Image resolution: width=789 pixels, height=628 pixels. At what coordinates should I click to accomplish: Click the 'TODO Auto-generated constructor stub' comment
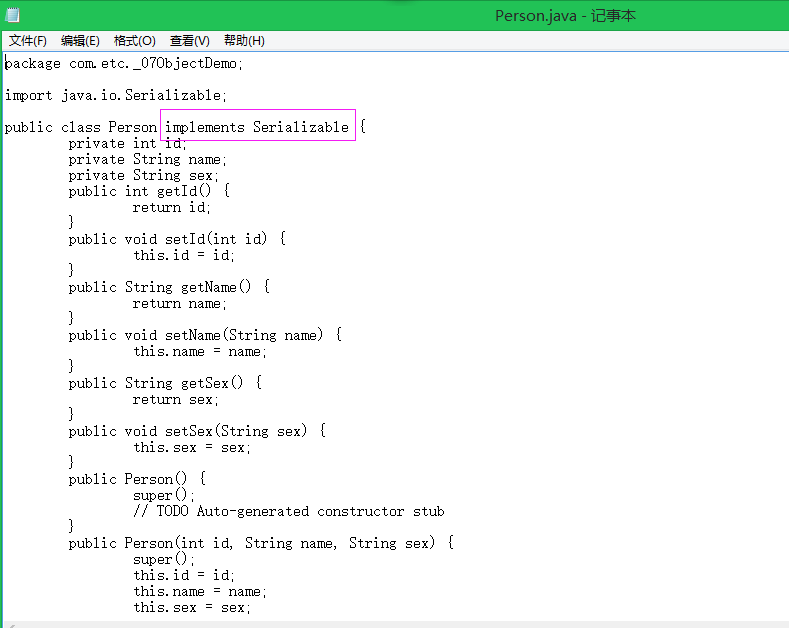(300, 511)
